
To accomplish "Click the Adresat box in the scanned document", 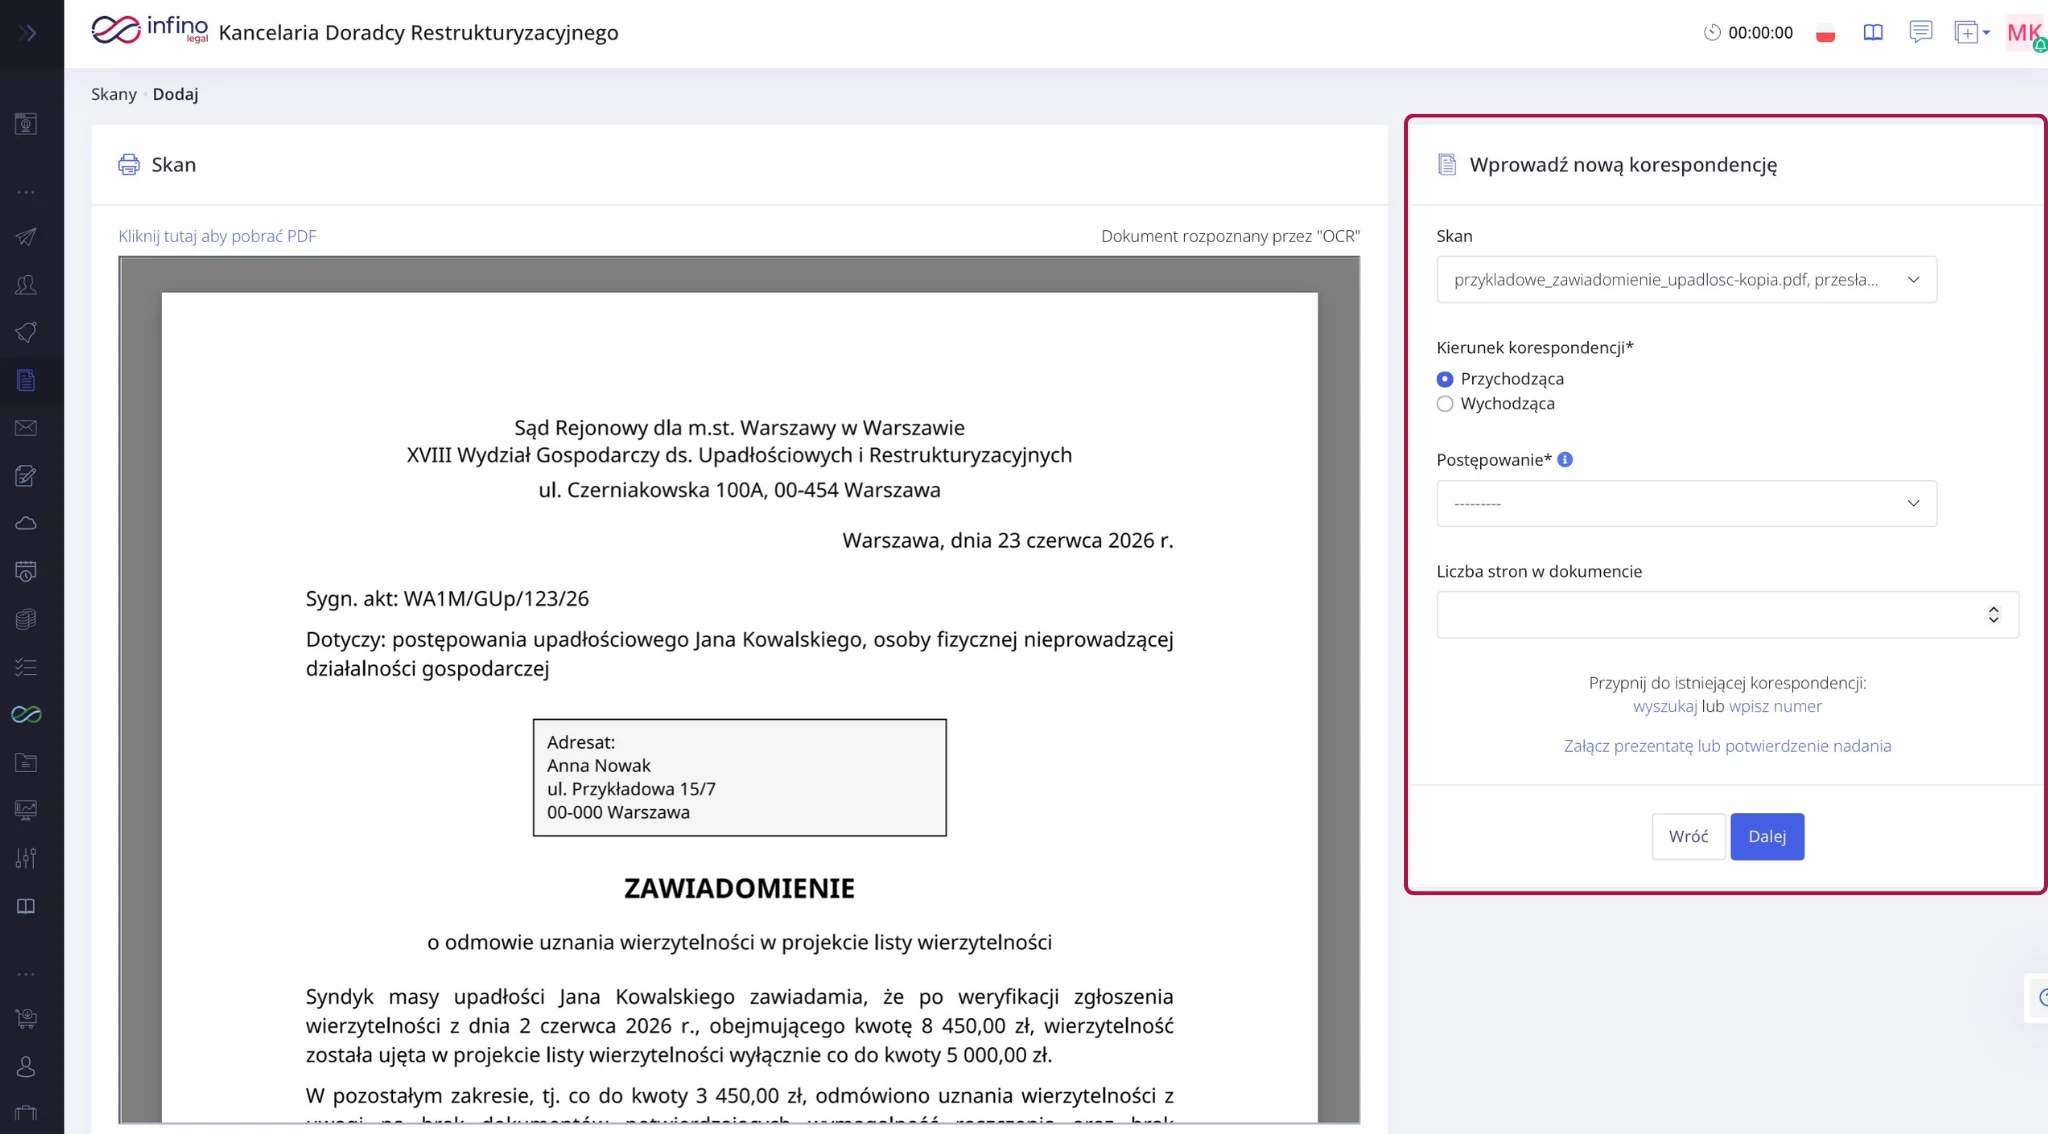I will (x=739, y=778).
